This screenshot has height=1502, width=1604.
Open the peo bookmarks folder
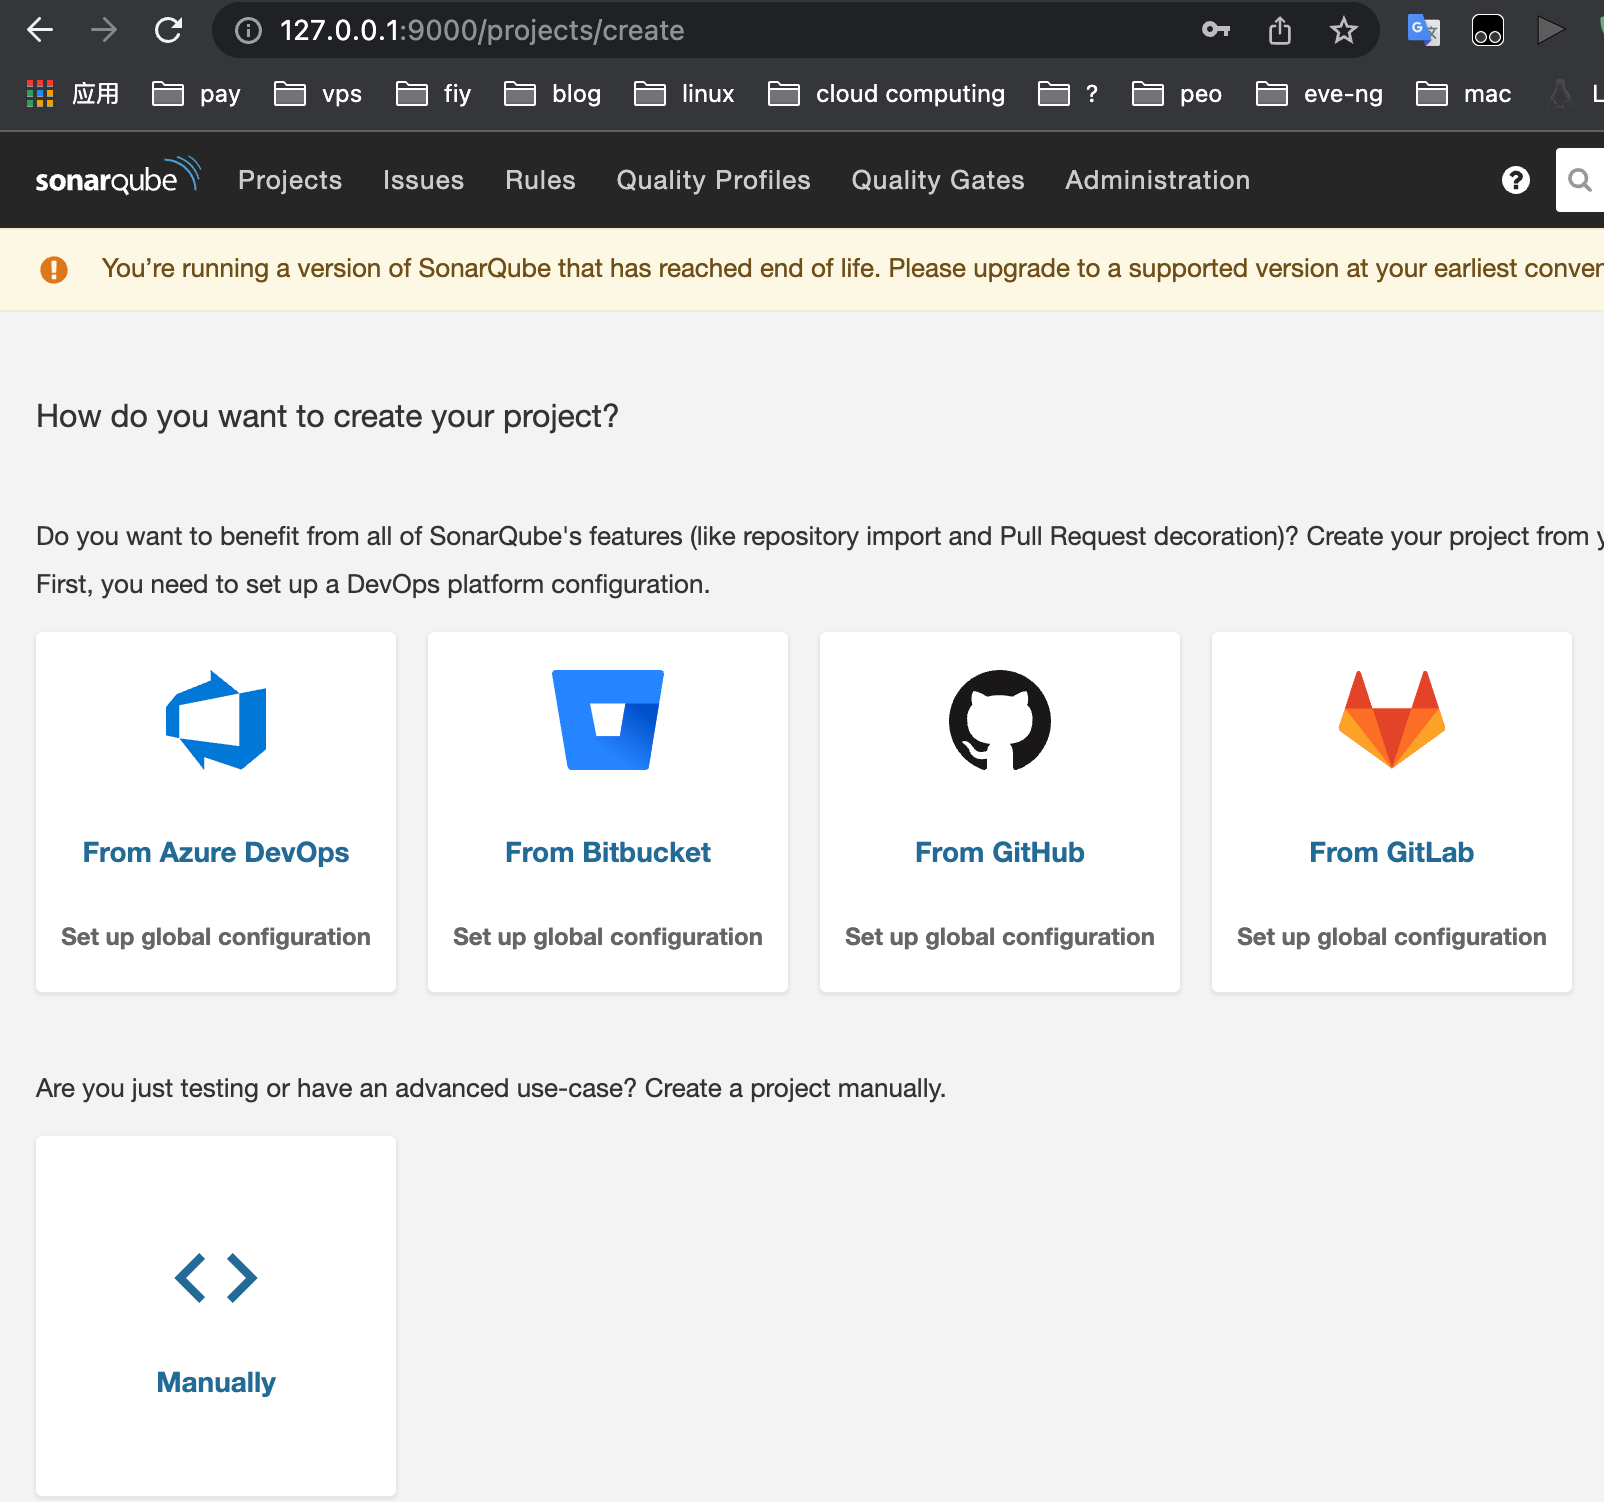click(1177, 94)
